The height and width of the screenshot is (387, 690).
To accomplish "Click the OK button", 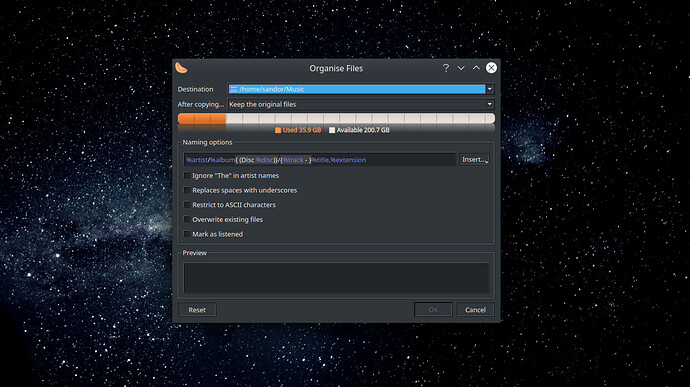I will (433, 310).
